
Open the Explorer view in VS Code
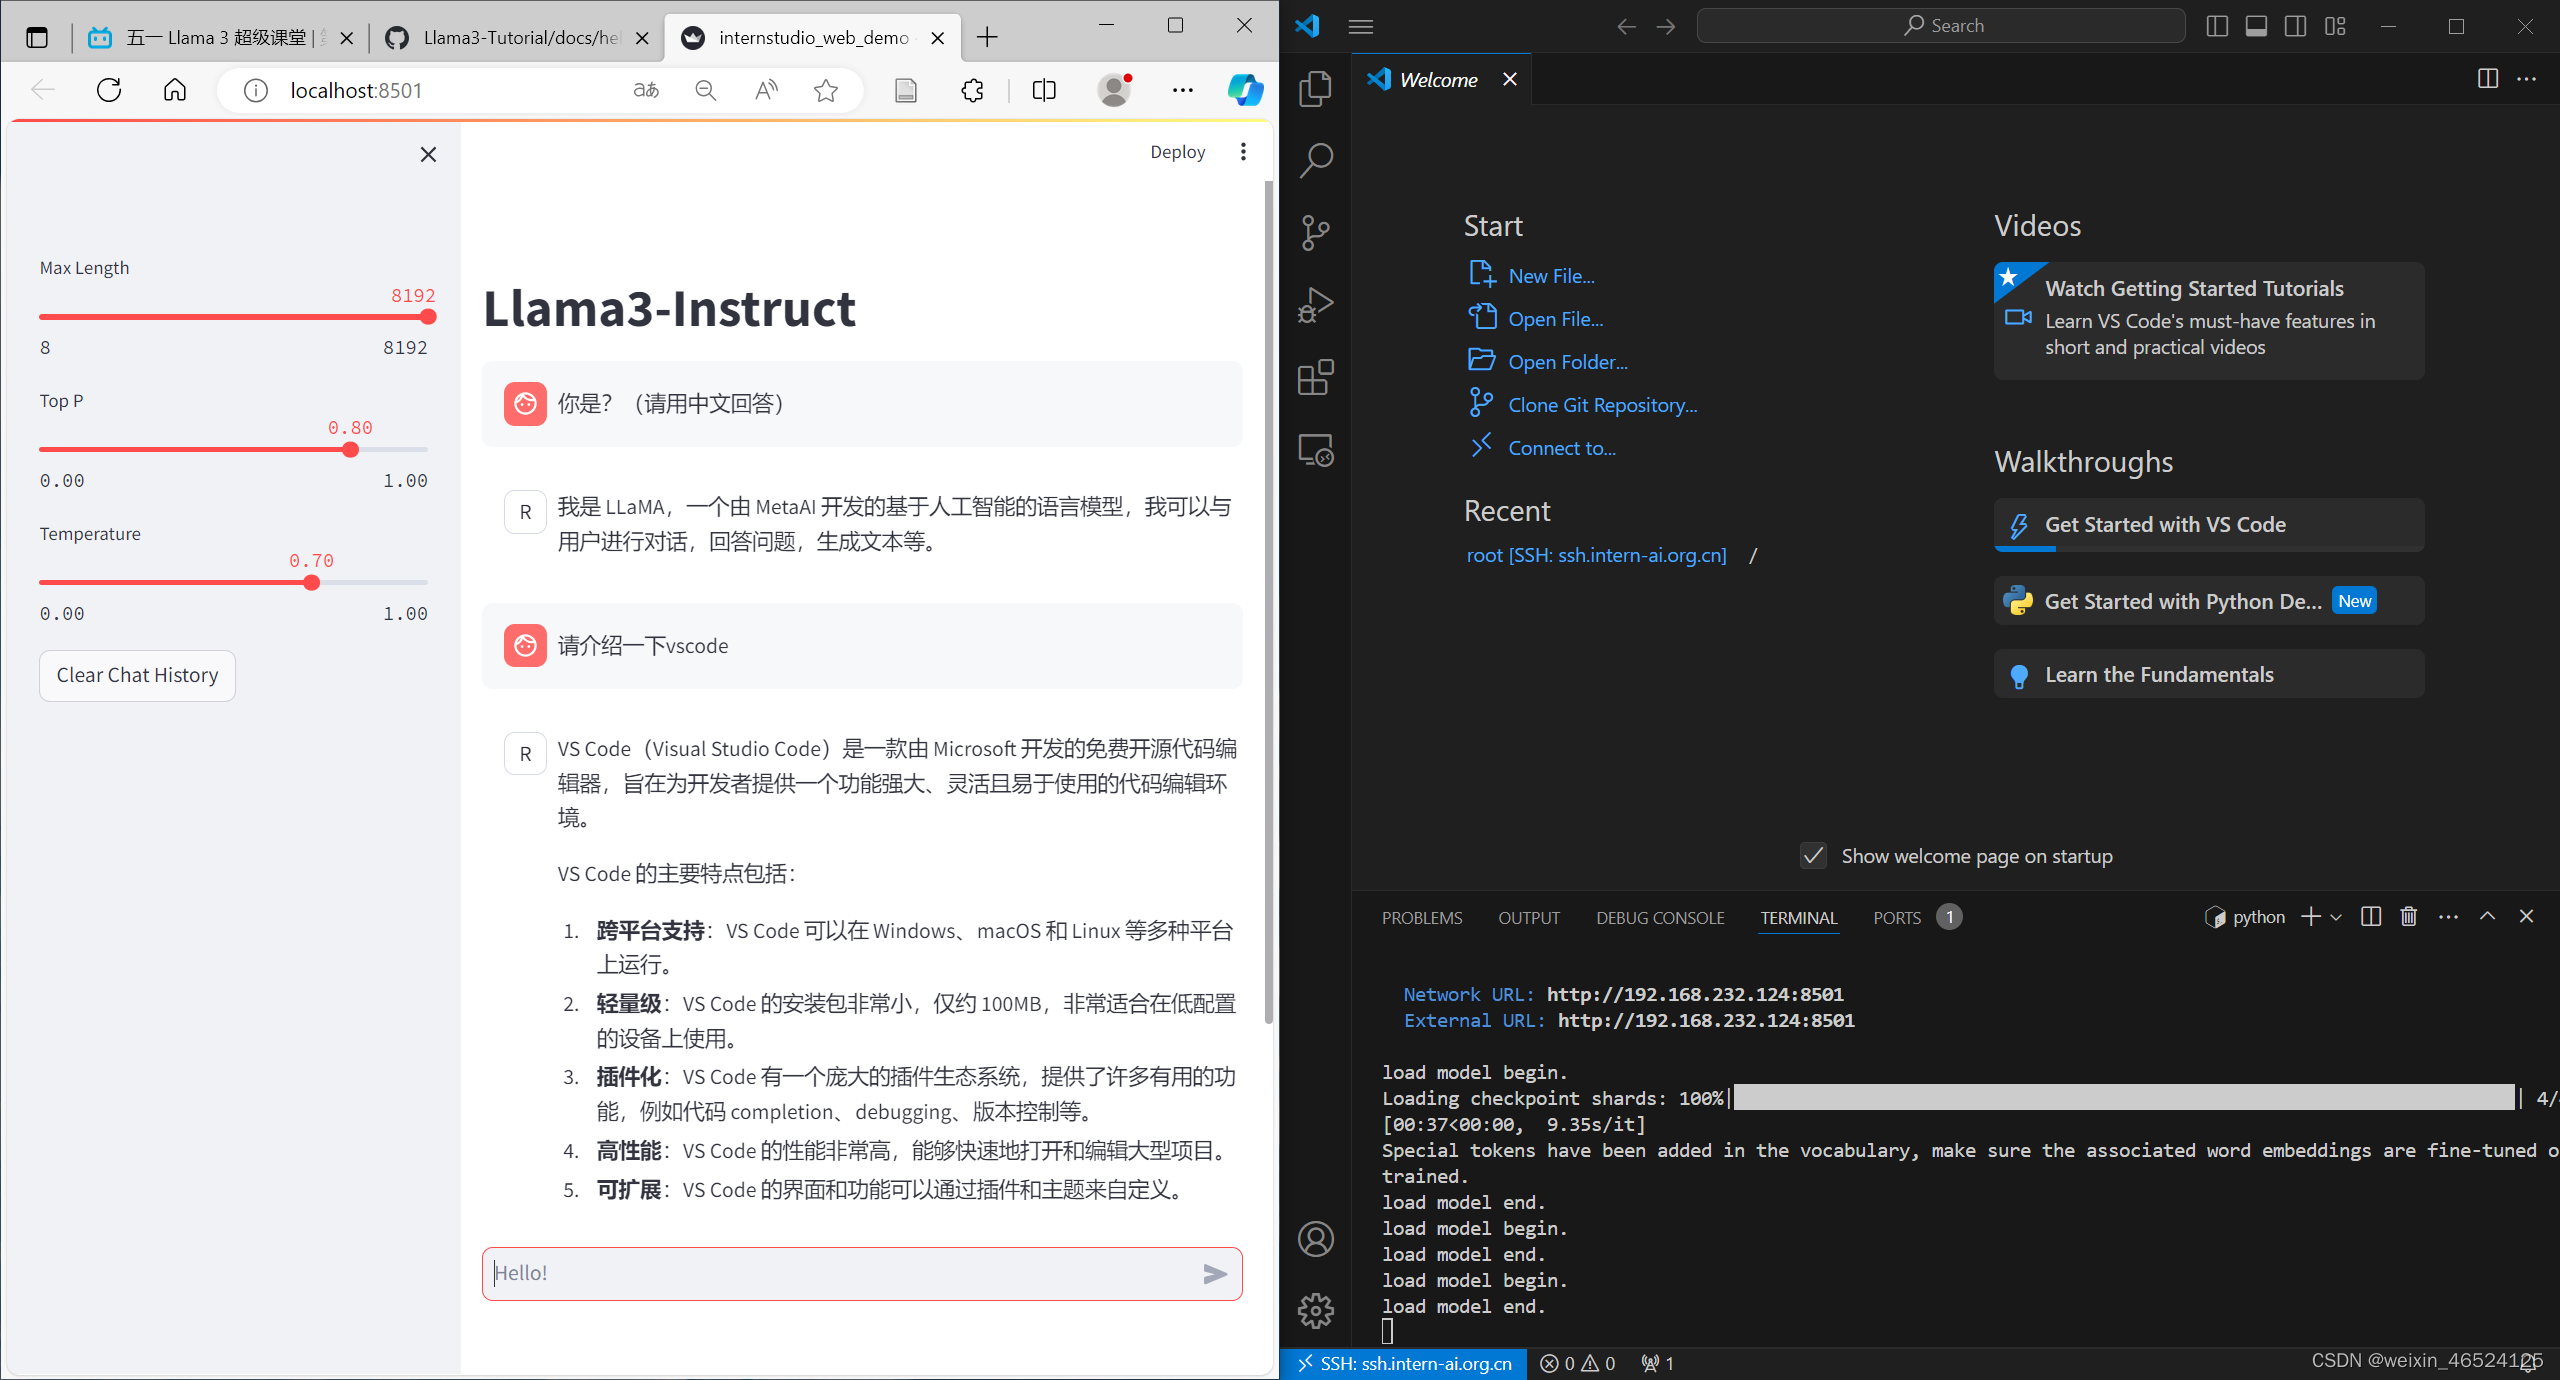point(1315,88)
